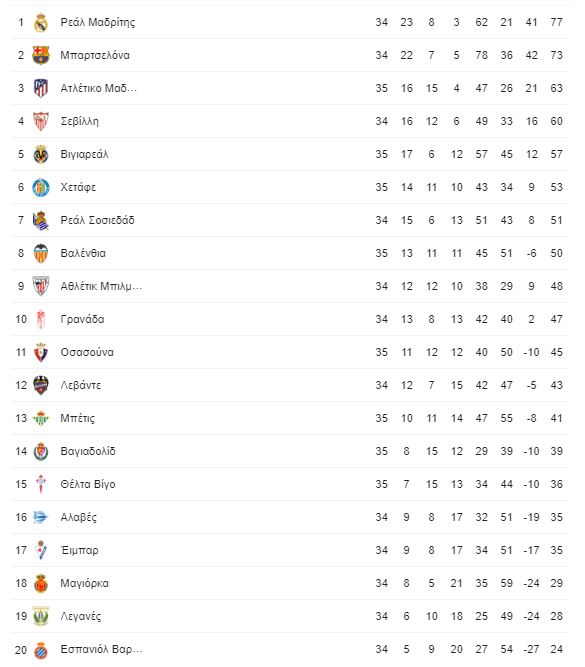585x667 pixels.
Task: Select the Θέλτα Βίγο row name
Action: coord(88,485)
